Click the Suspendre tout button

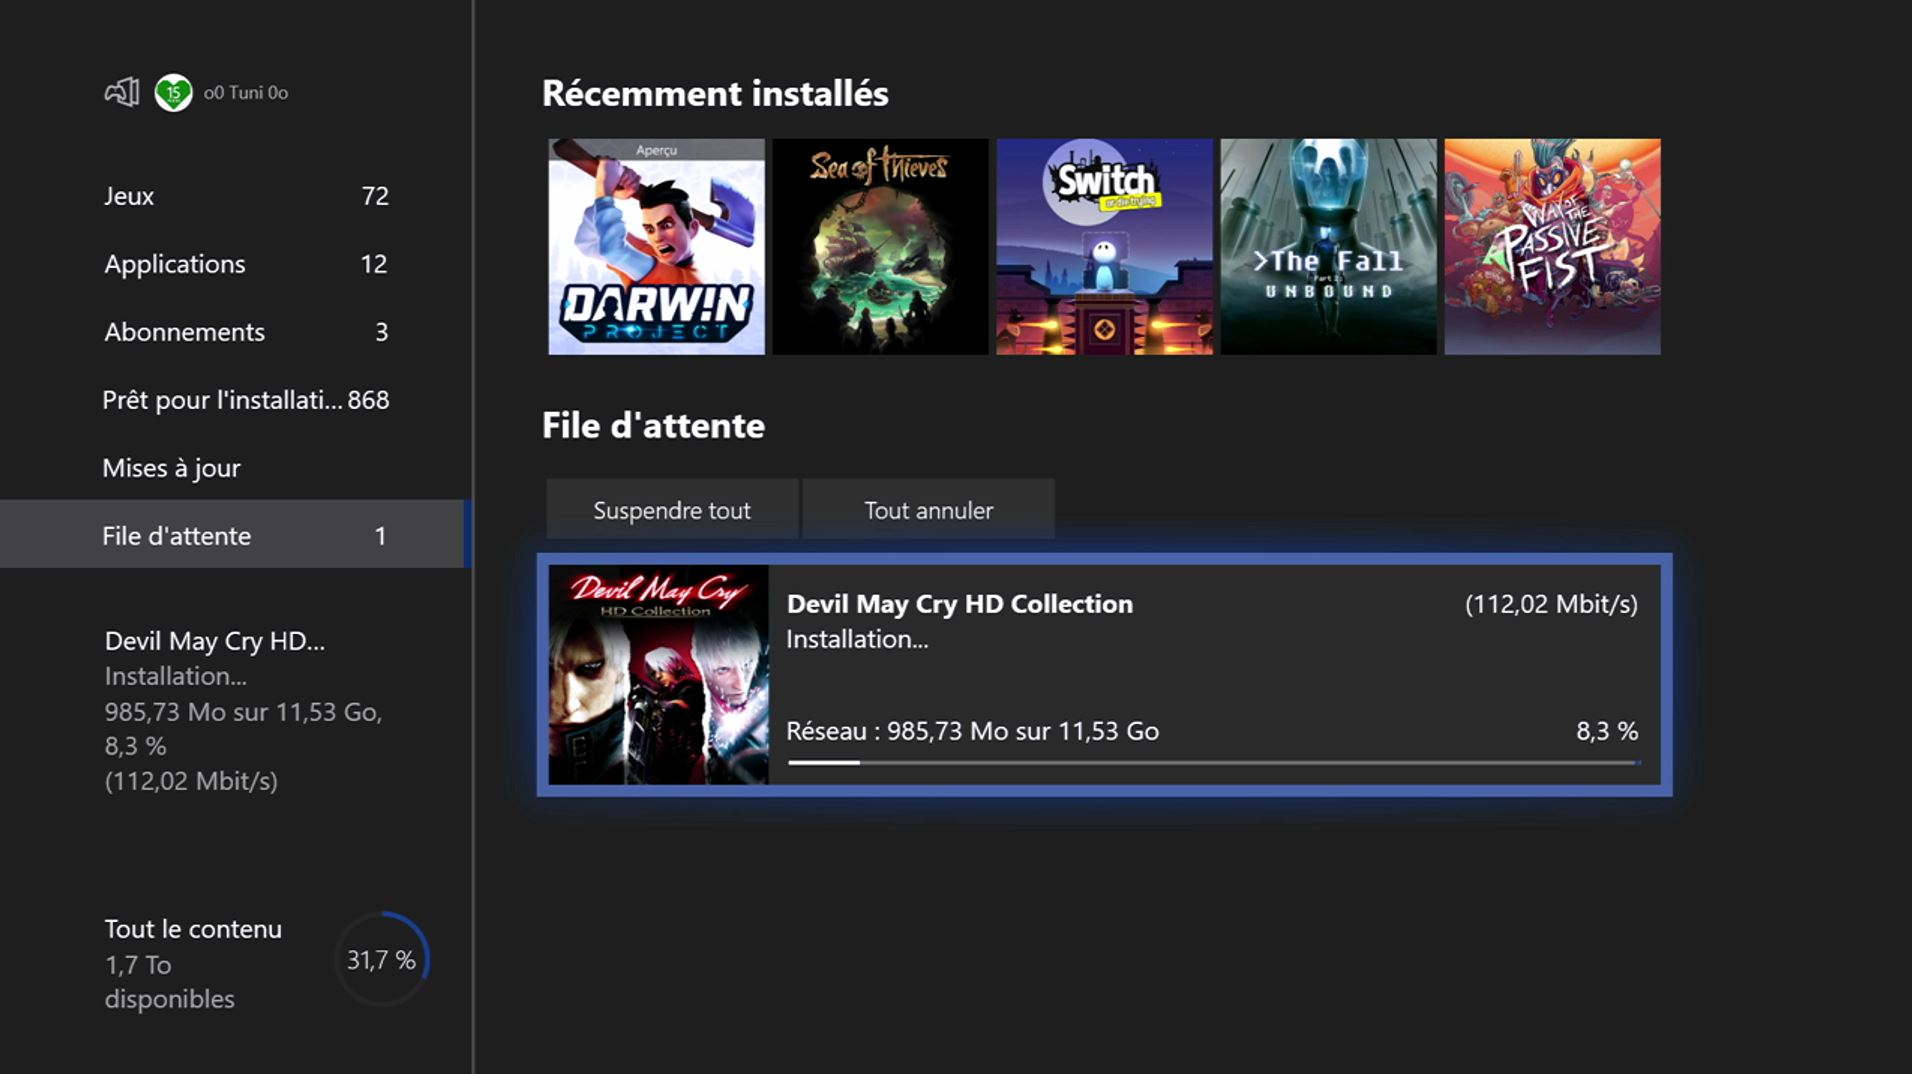(672, 510)
